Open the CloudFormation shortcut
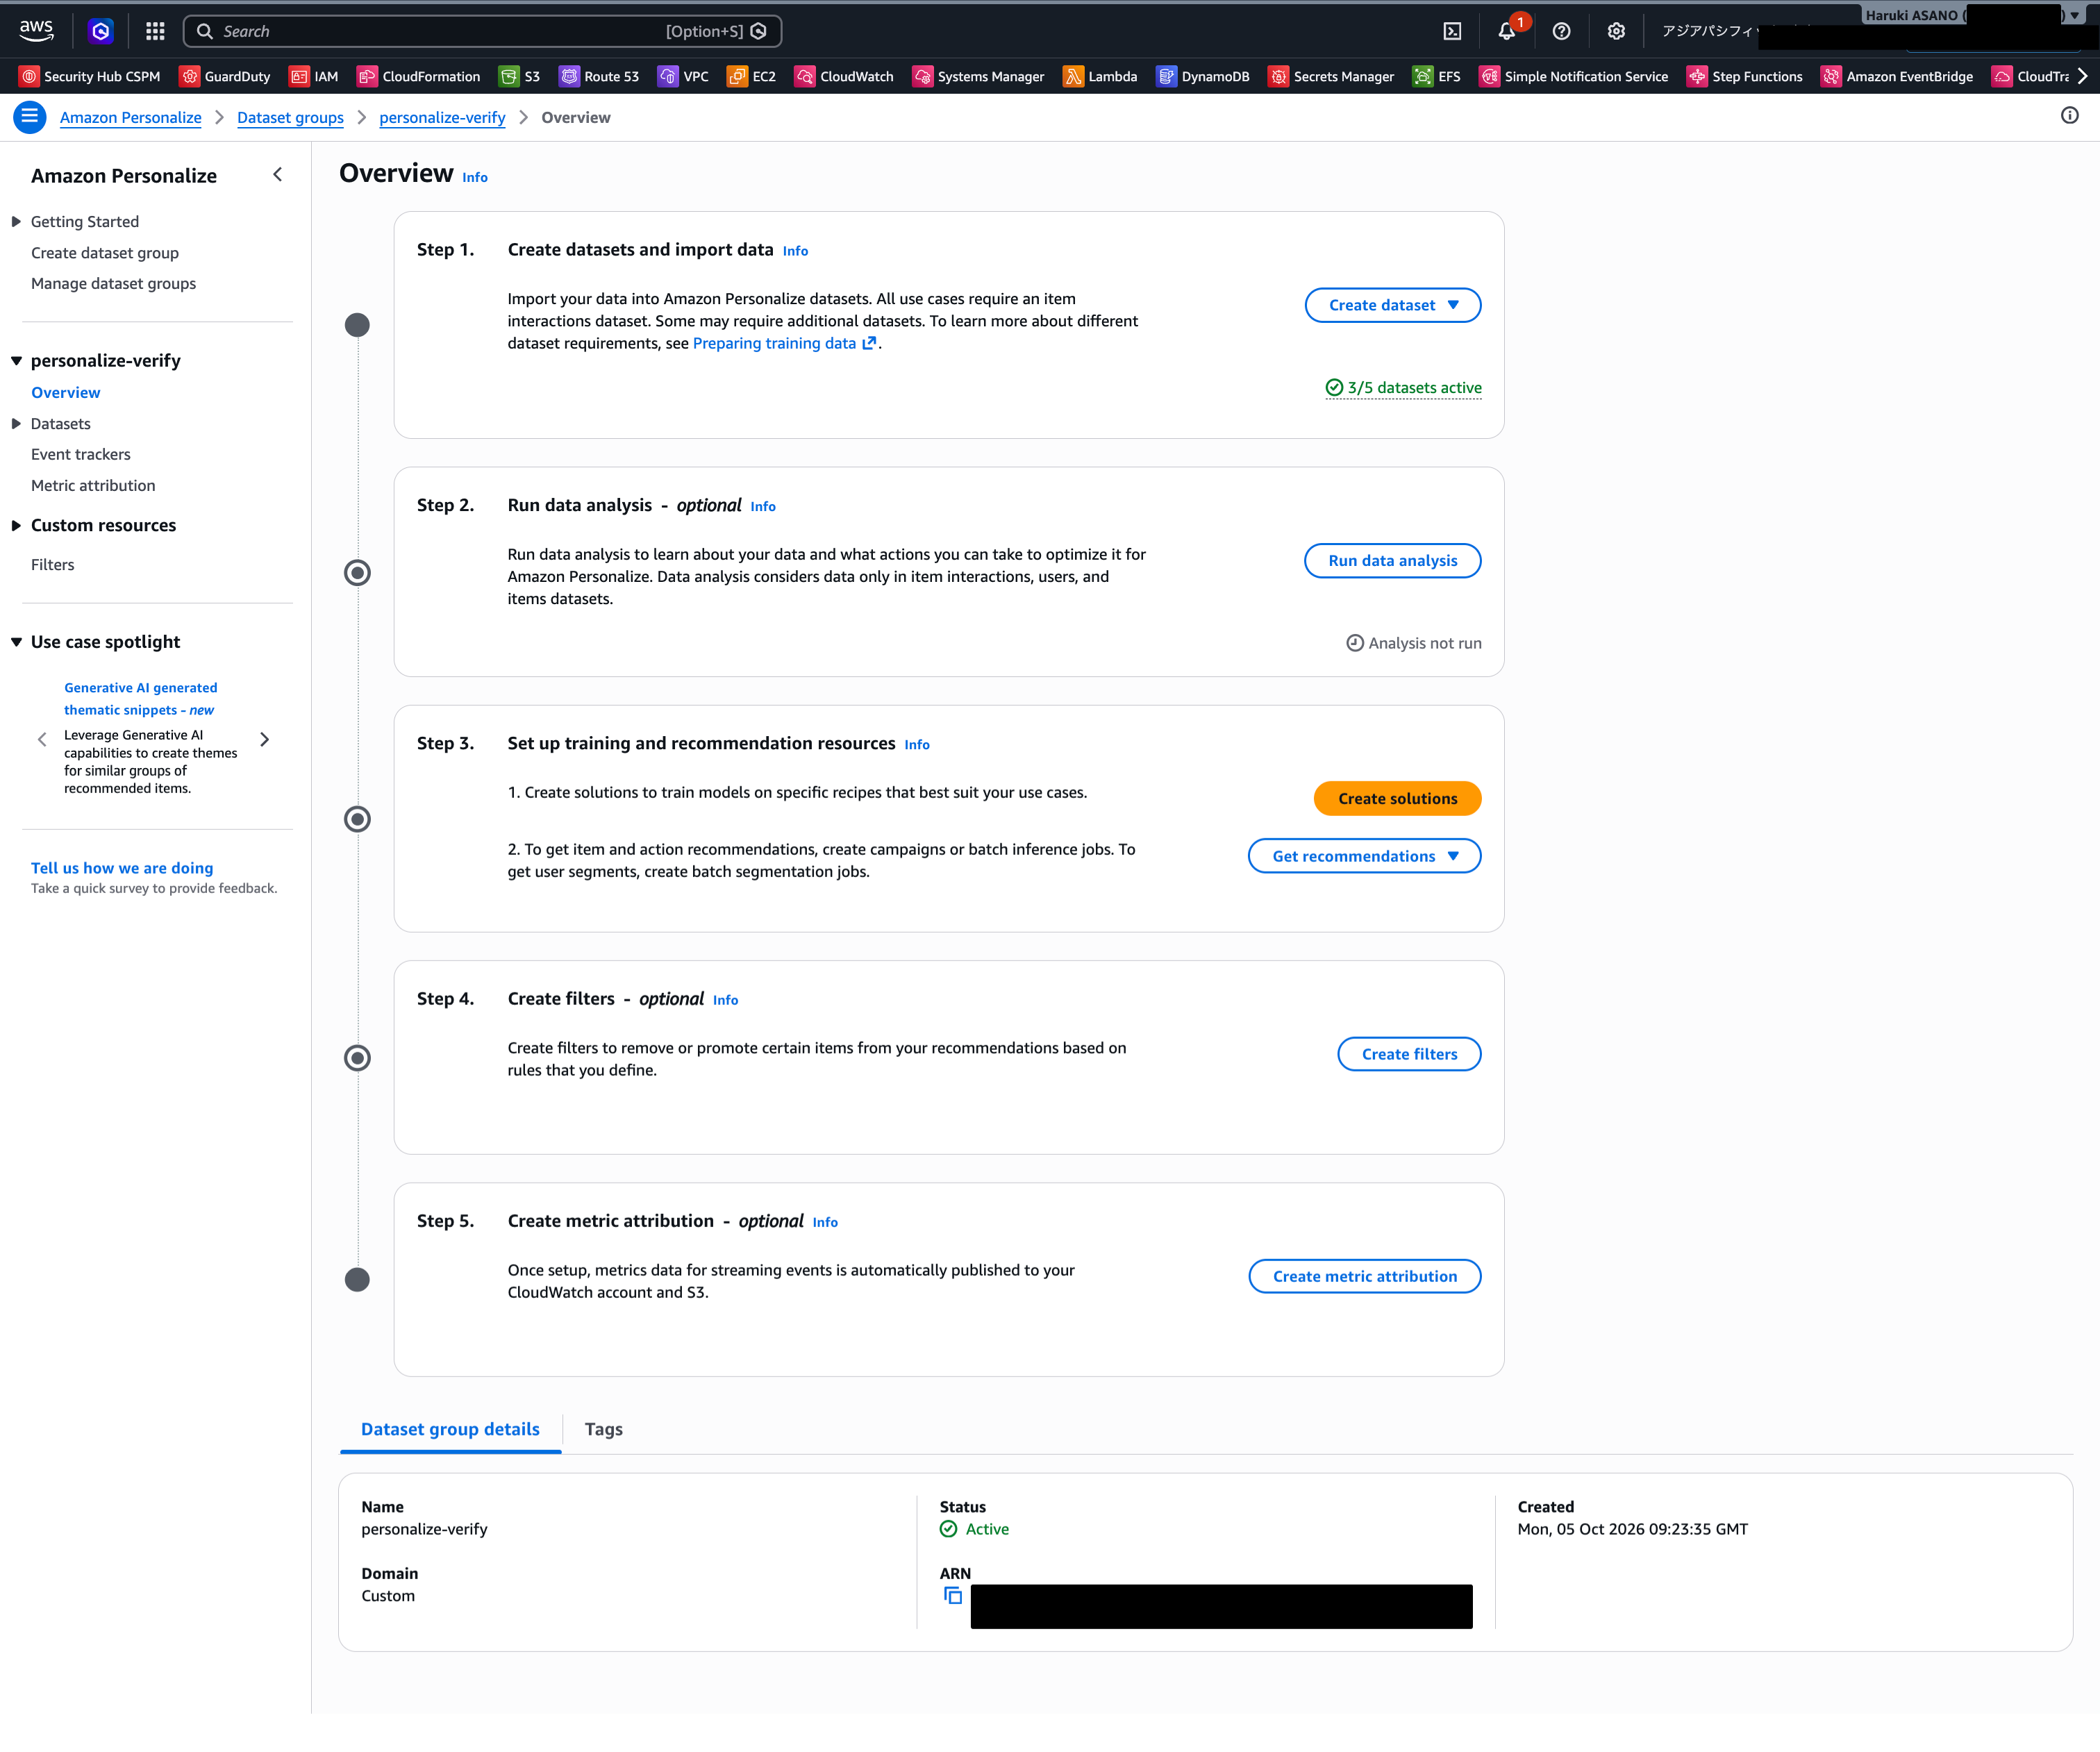Viewport: 2100px width, 1752px height. point(419,76)
